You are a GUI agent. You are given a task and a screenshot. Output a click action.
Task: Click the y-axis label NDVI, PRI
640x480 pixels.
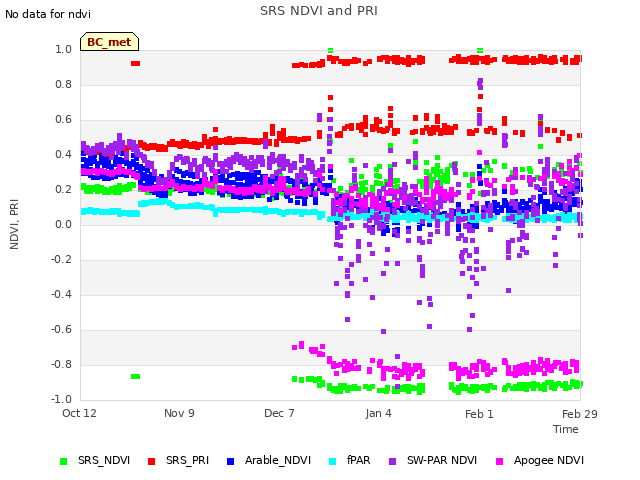tap(14, 224)
